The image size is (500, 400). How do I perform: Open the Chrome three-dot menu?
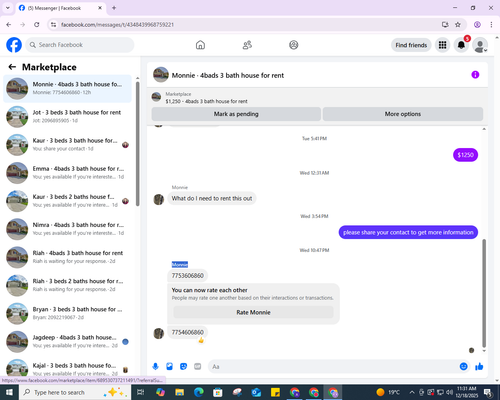point(491,24)
